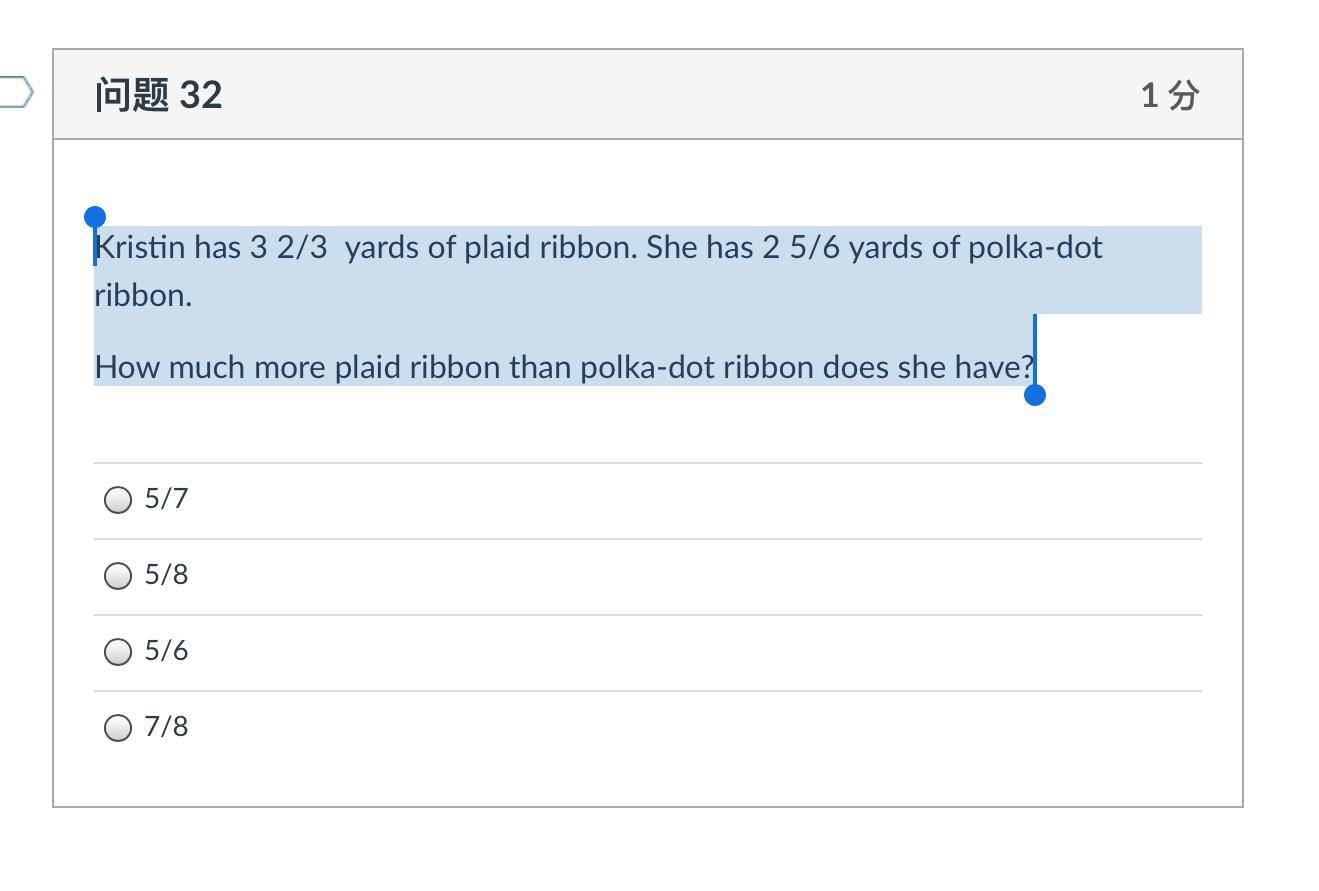
Task: Click the word "much" in the question
Action: click(x=206, y=367)
